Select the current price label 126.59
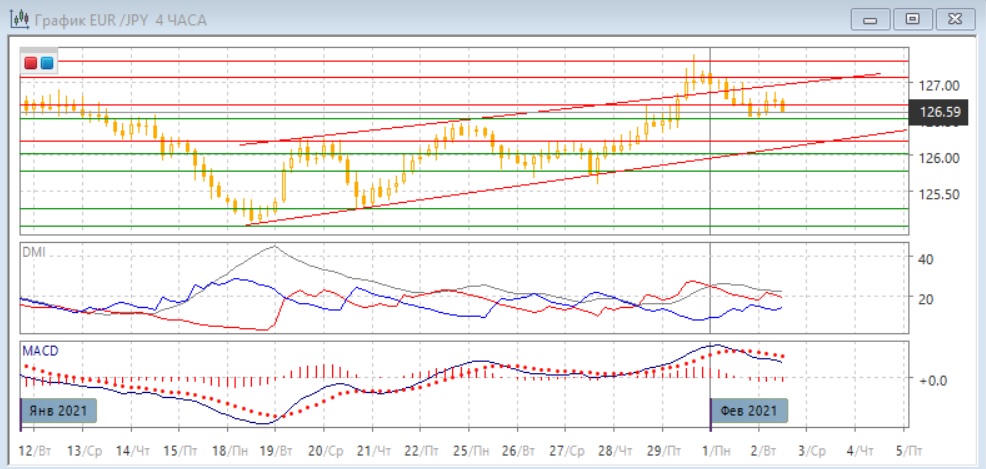The height and width of the screenshot is (469, 986). coord(940,113)
